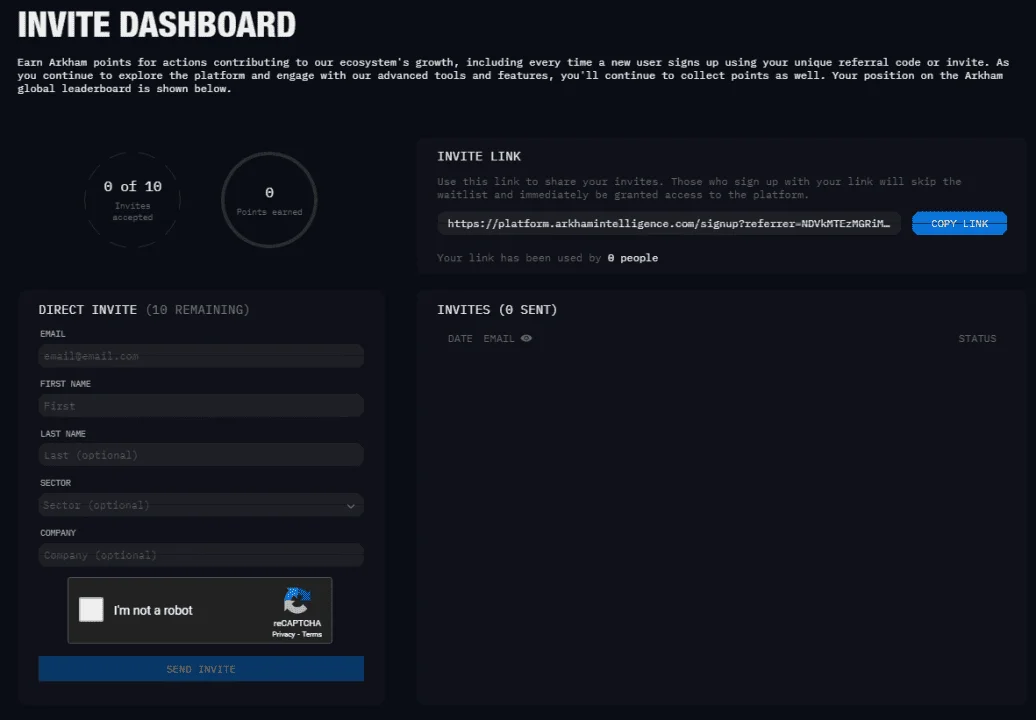Focus the Last Name input field

(201, 455)
